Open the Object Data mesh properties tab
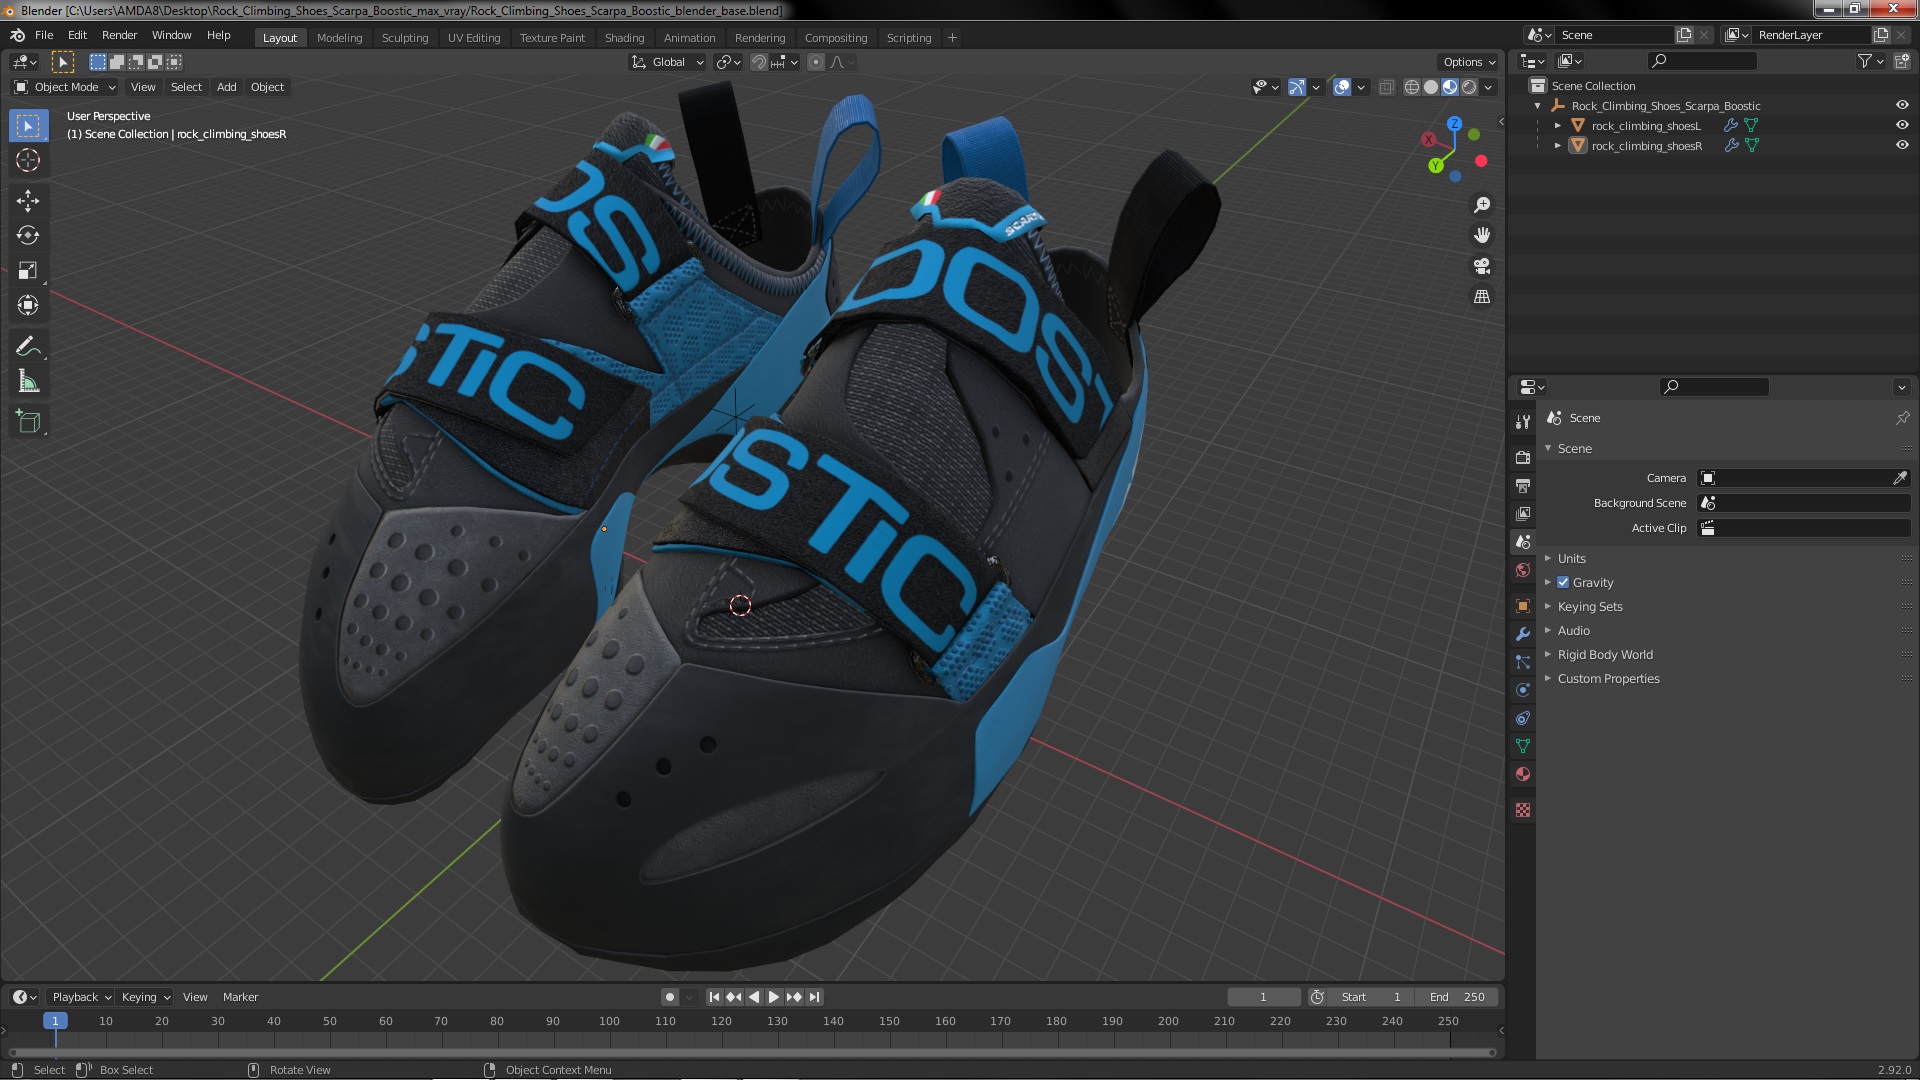 (1523, 746)
